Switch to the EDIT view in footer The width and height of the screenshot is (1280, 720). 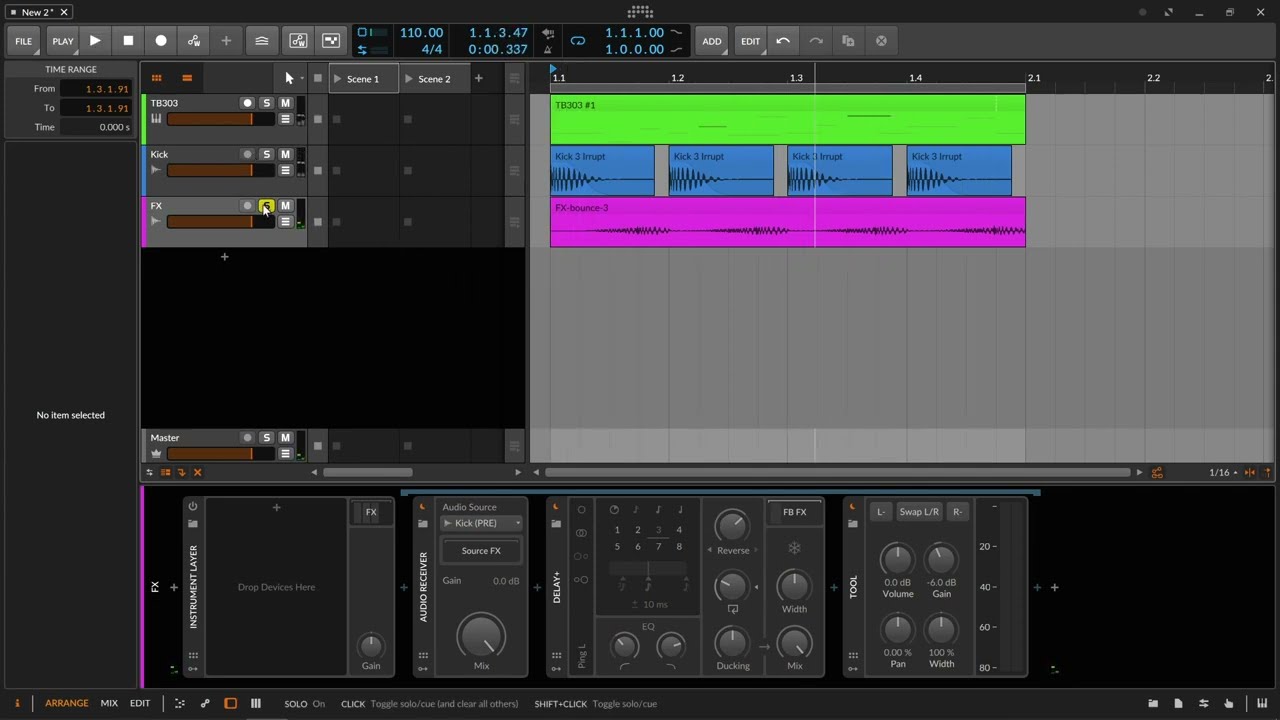140,703
